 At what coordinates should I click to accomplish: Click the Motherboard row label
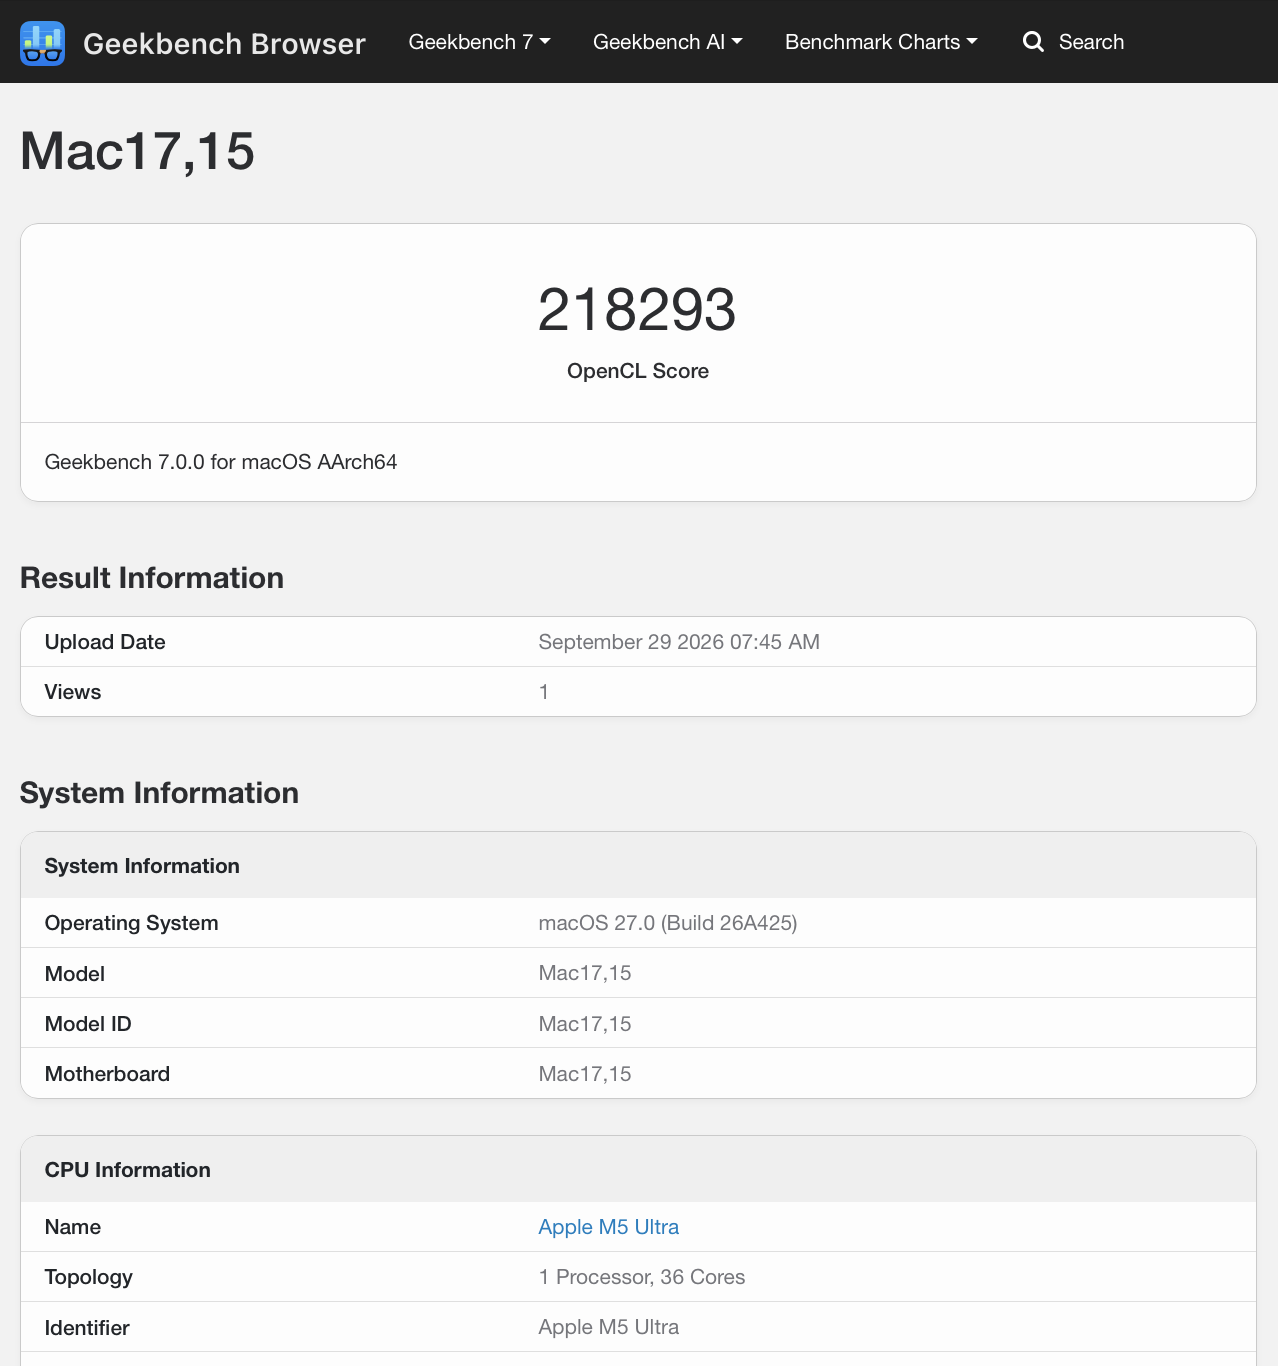(107, 1074)
